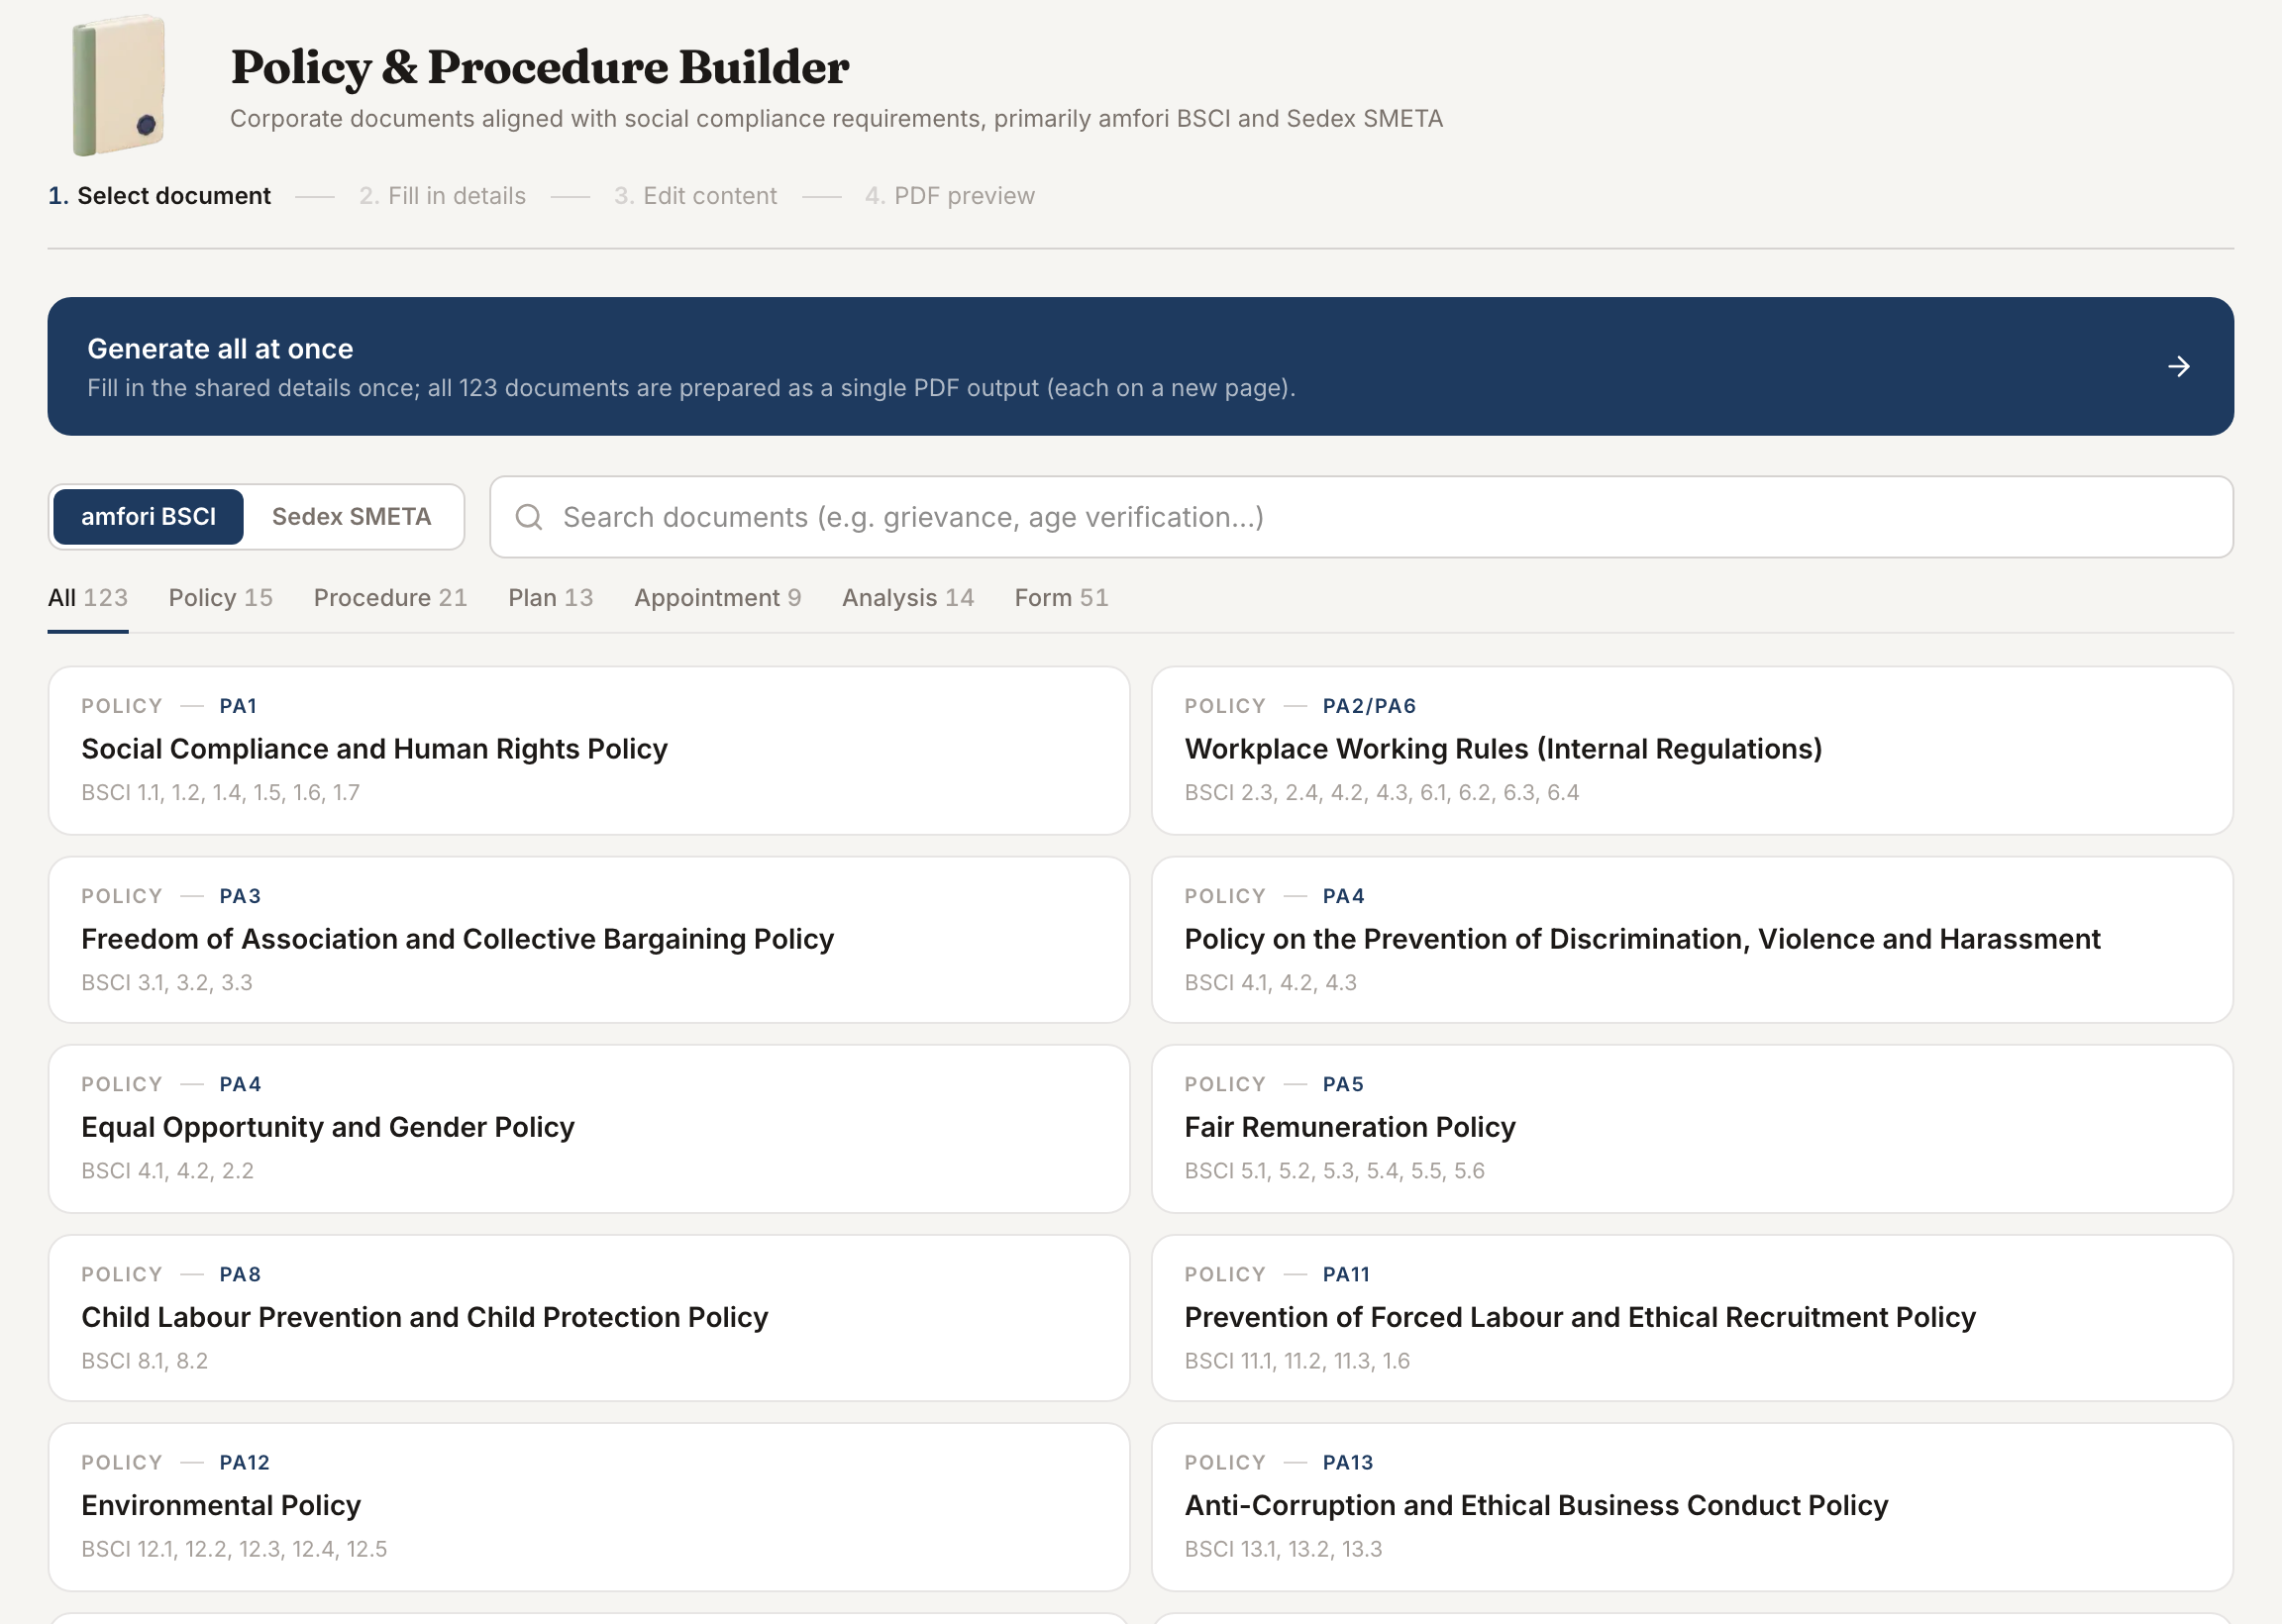Click the PA13 code label
The height and width of the screenshot is (1624, 2282).
tap(1347, 1463)
